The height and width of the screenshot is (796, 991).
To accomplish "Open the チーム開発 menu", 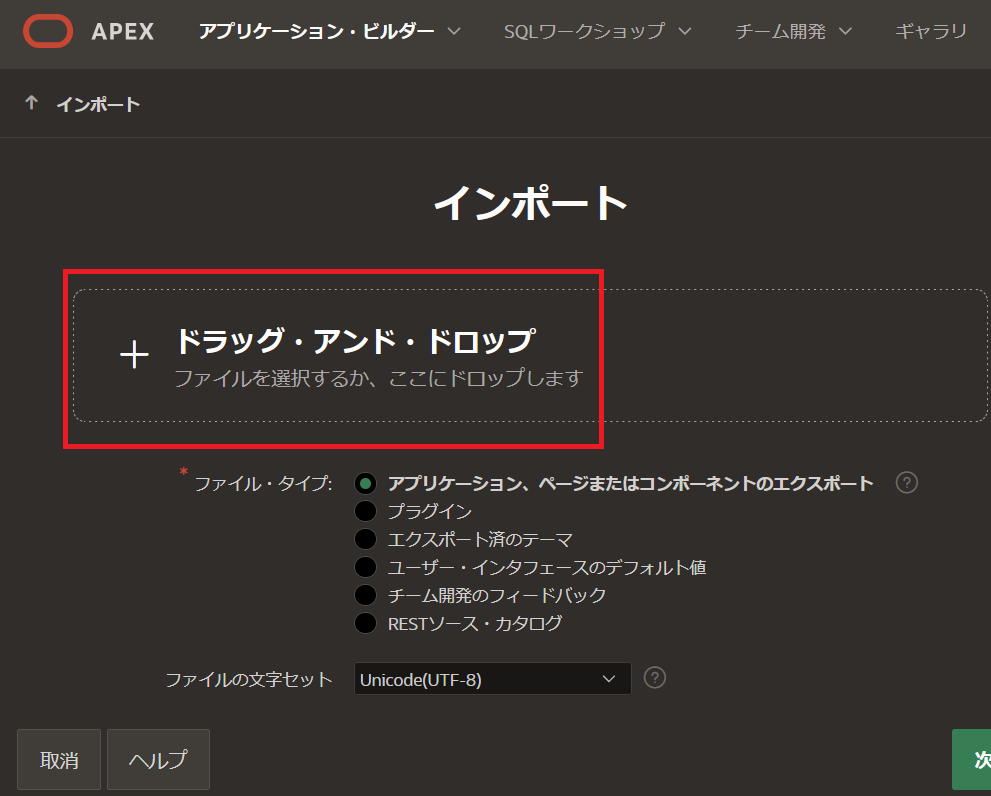I will coord(793,31).
